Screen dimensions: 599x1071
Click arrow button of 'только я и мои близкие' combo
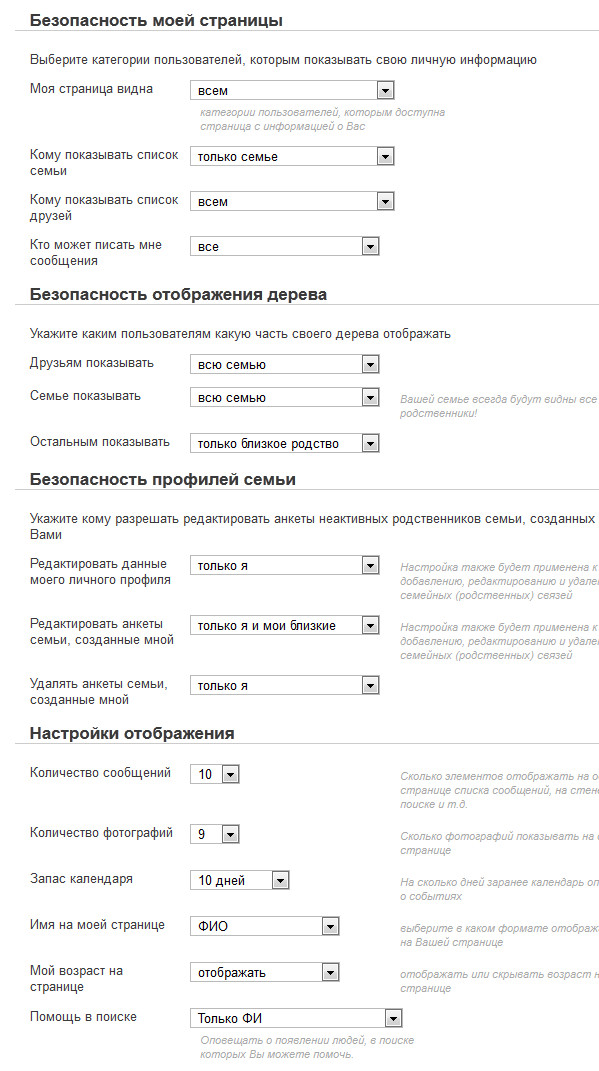coord(370,625)
